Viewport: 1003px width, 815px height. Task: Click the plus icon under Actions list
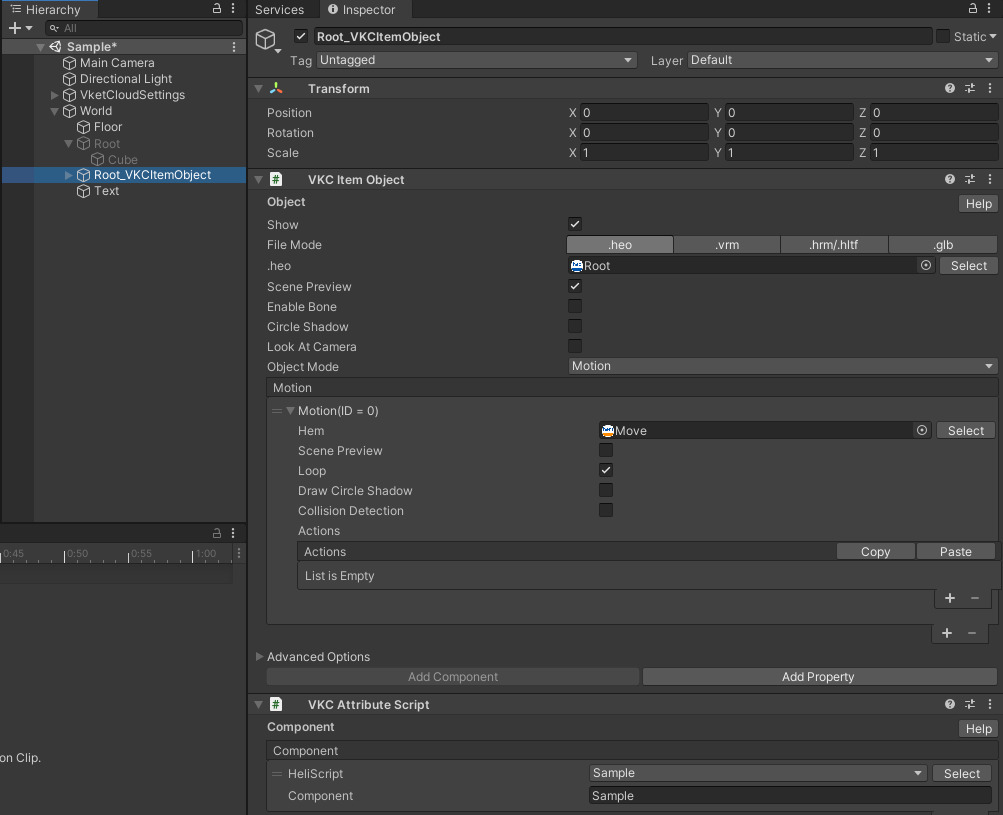[x=949, y=598]
